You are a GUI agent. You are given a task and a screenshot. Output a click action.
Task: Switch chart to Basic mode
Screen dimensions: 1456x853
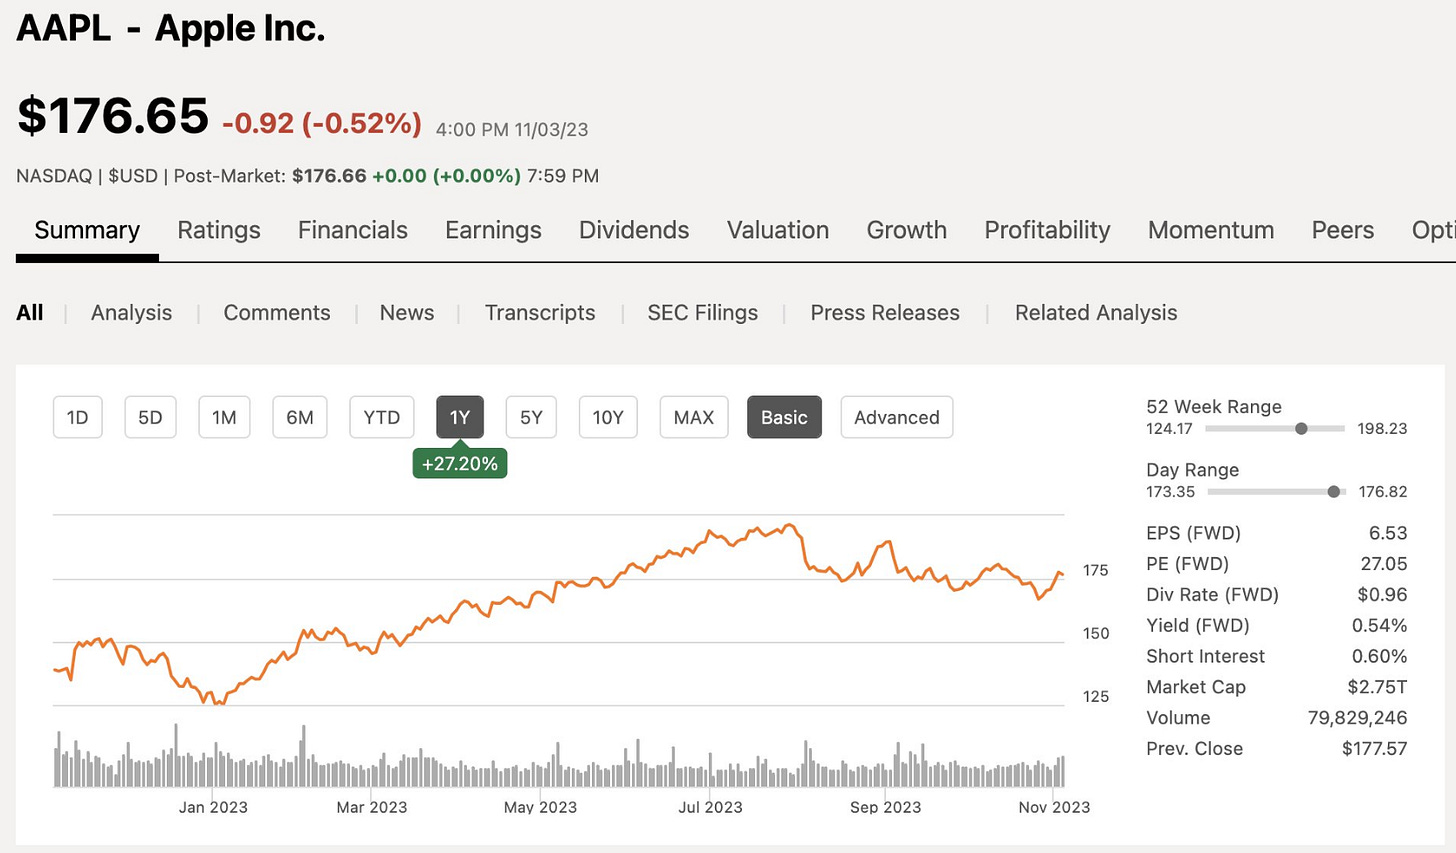784,417
